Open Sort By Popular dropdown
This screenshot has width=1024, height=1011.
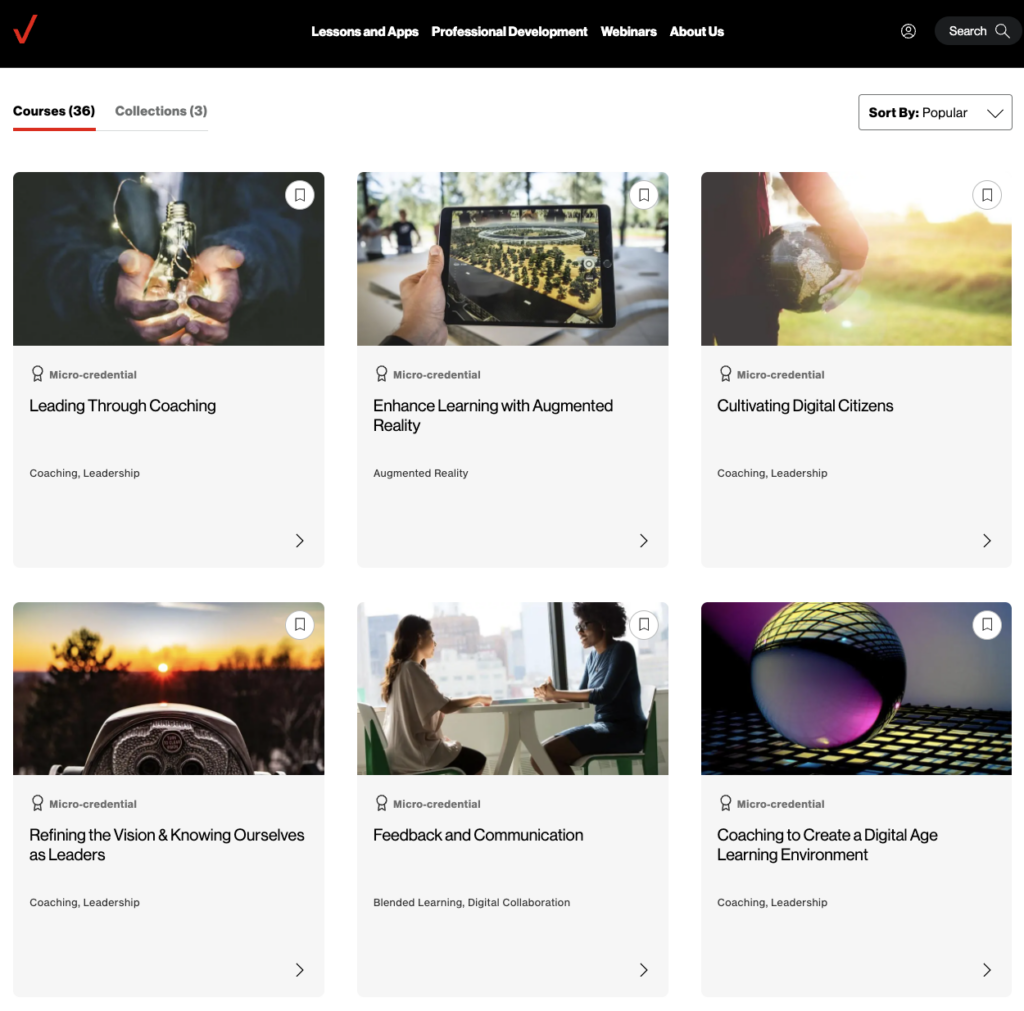[x=935, y=113]
